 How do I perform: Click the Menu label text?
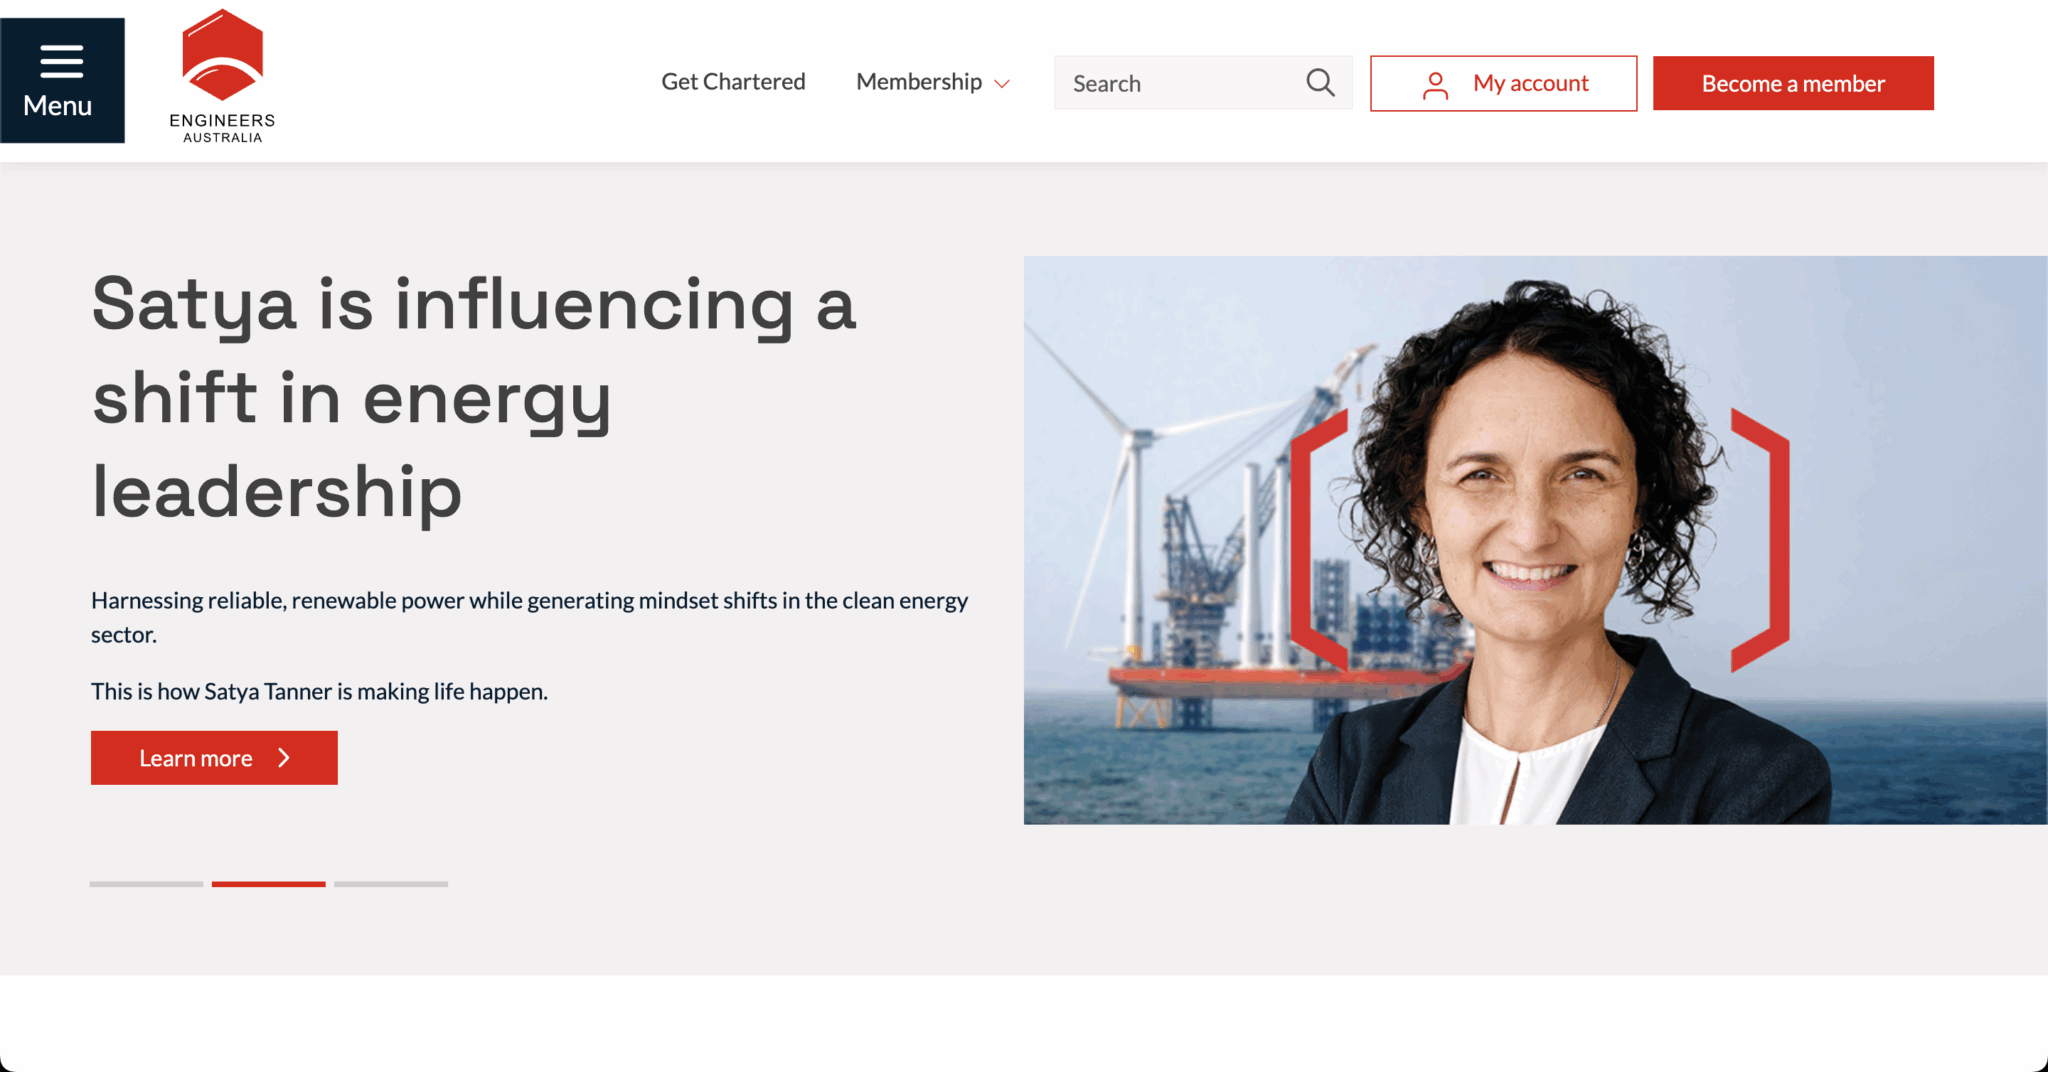[58, 106]
